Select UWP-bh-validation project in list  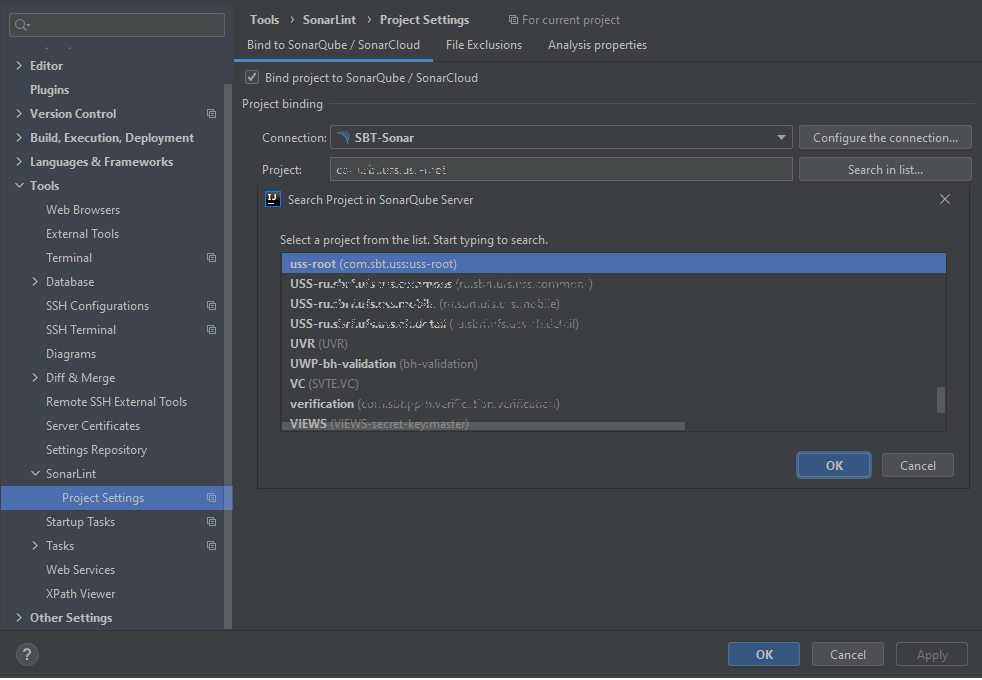tap(341, 364)
